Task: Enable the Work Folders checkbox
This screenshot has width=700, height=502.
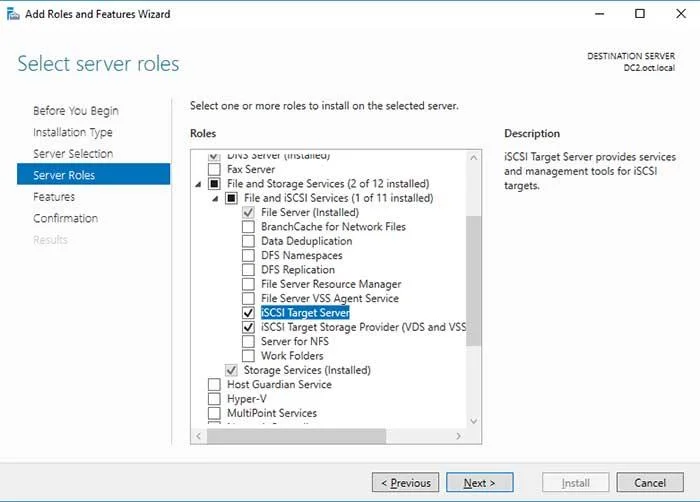Action: click(248, 356)
